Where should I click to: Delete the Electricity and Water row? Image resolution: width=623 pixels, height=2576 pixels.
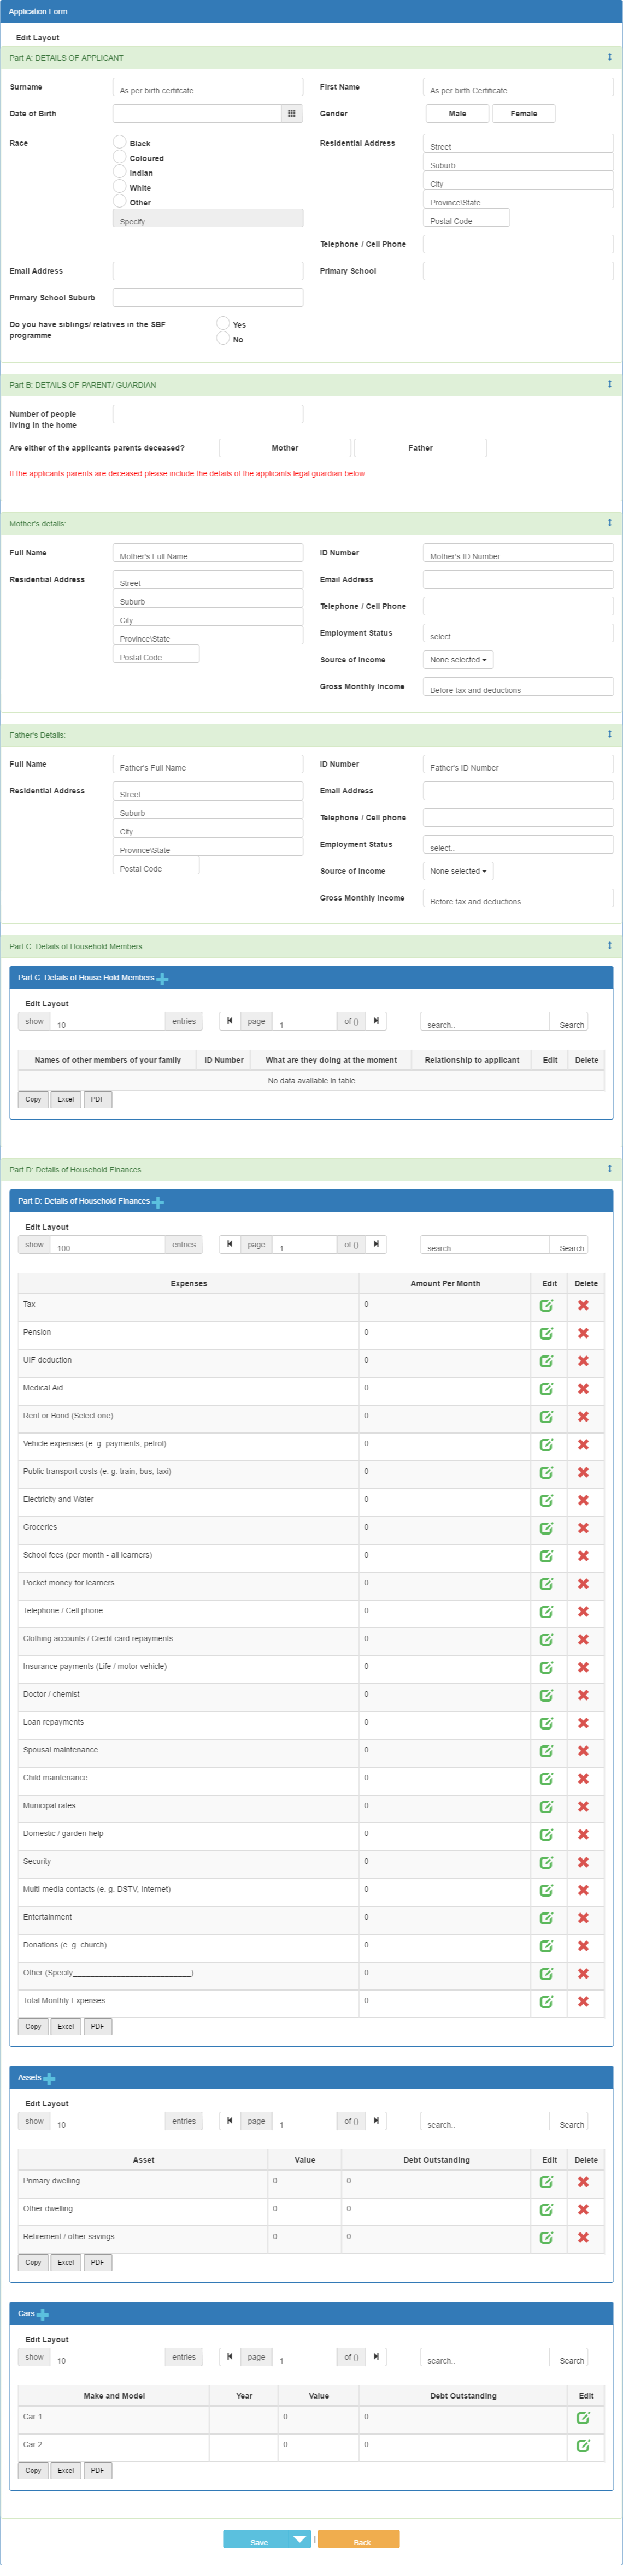tap(583, 1500)
